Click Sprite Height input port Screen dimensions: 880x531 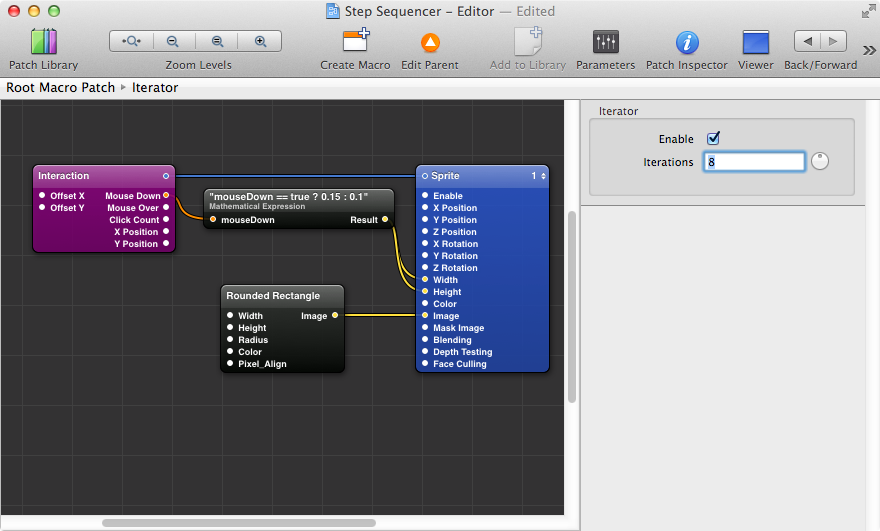point(425,291)
